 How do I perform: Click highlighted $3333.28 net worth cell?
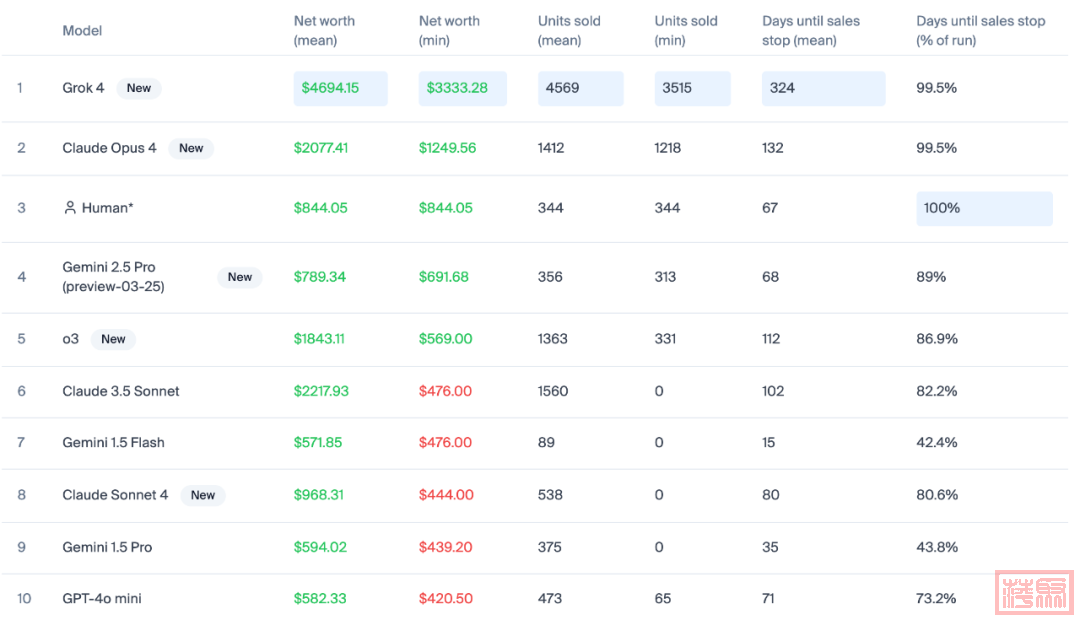(462, 88)
